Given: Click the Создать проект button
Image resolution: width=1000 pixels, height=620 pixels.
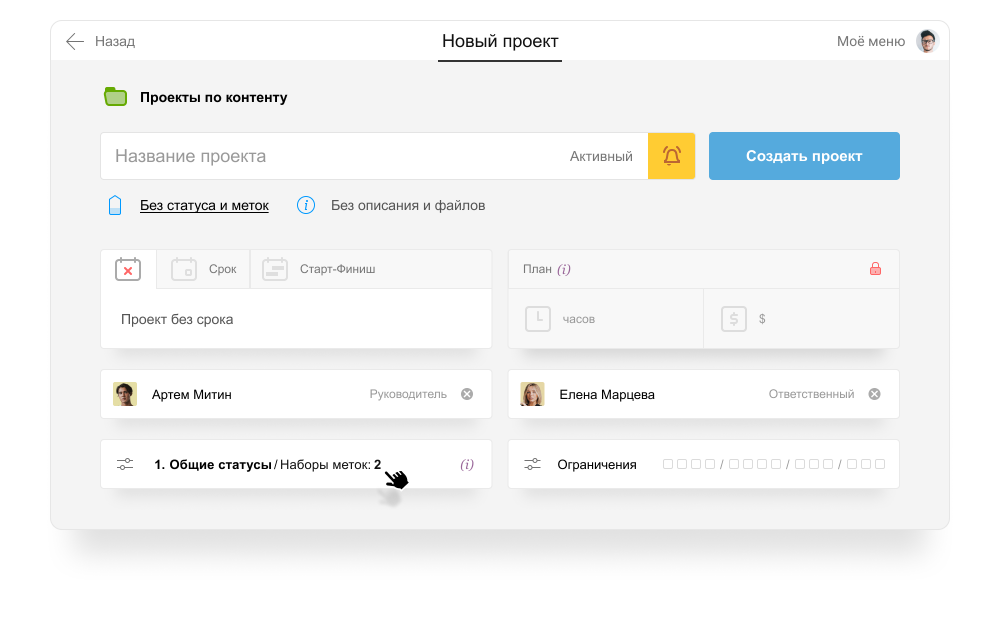Looking at the screenshot, I should [x=804, y=156].
